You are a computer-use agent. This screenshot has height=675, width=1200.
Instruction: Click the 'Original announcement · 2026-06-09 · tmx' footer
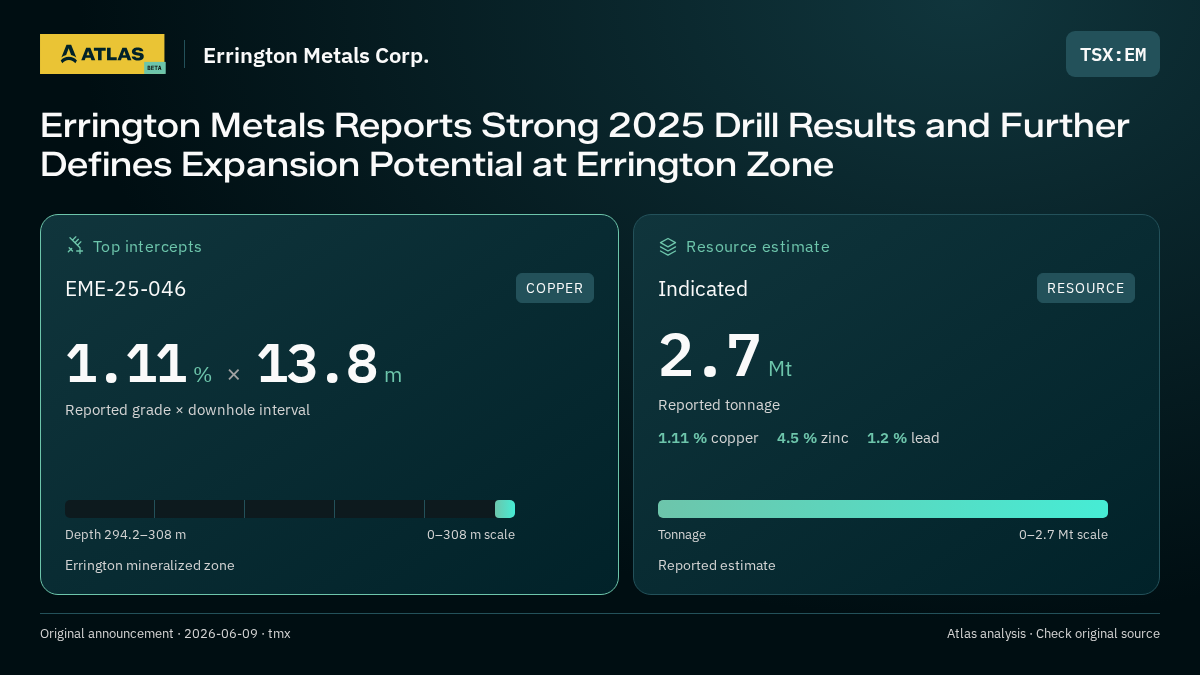pos(165,634)
